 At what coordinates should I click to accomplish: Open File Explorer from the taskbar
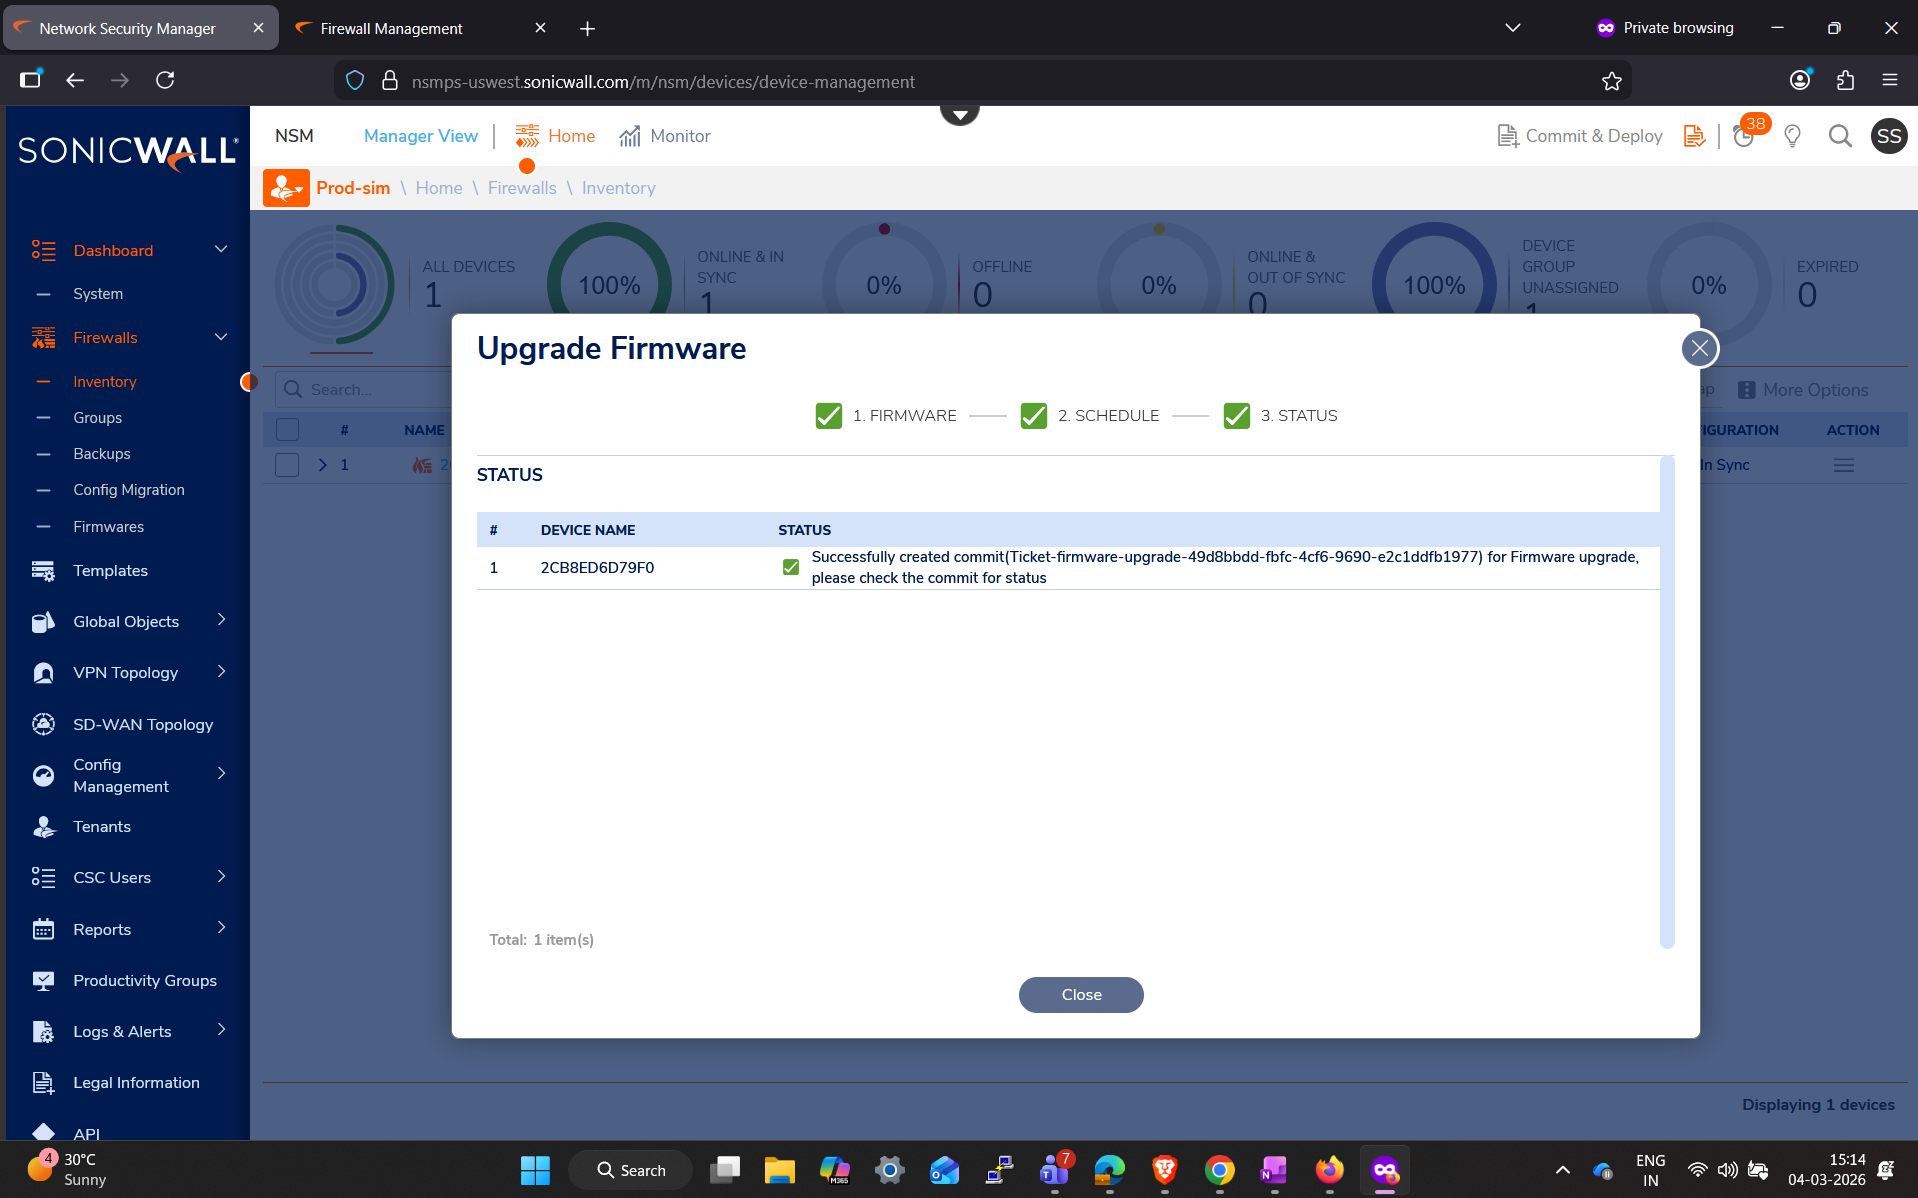coord(779,1170)
